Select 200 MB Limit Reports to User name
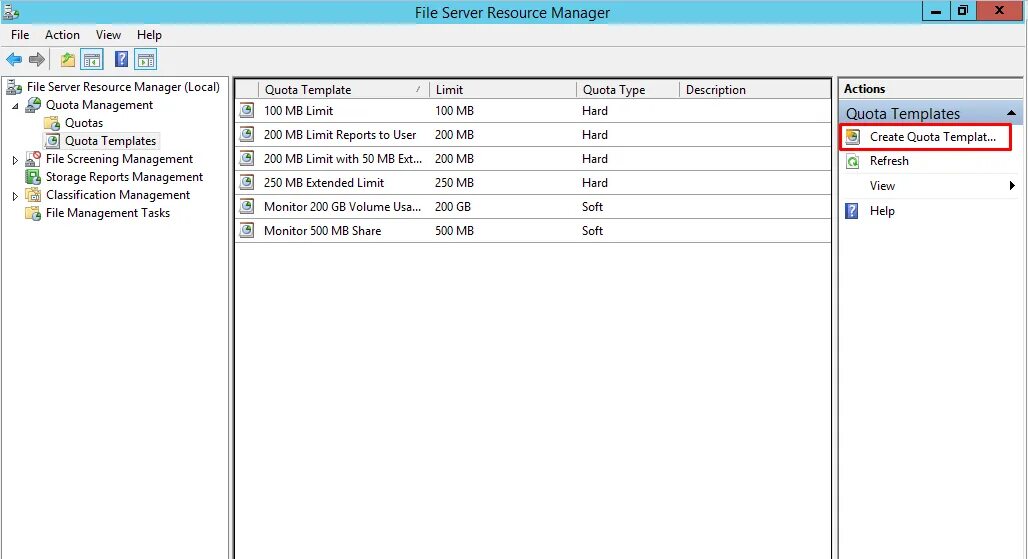Screen dimensions: 1028x559 [x=340, y=134]
